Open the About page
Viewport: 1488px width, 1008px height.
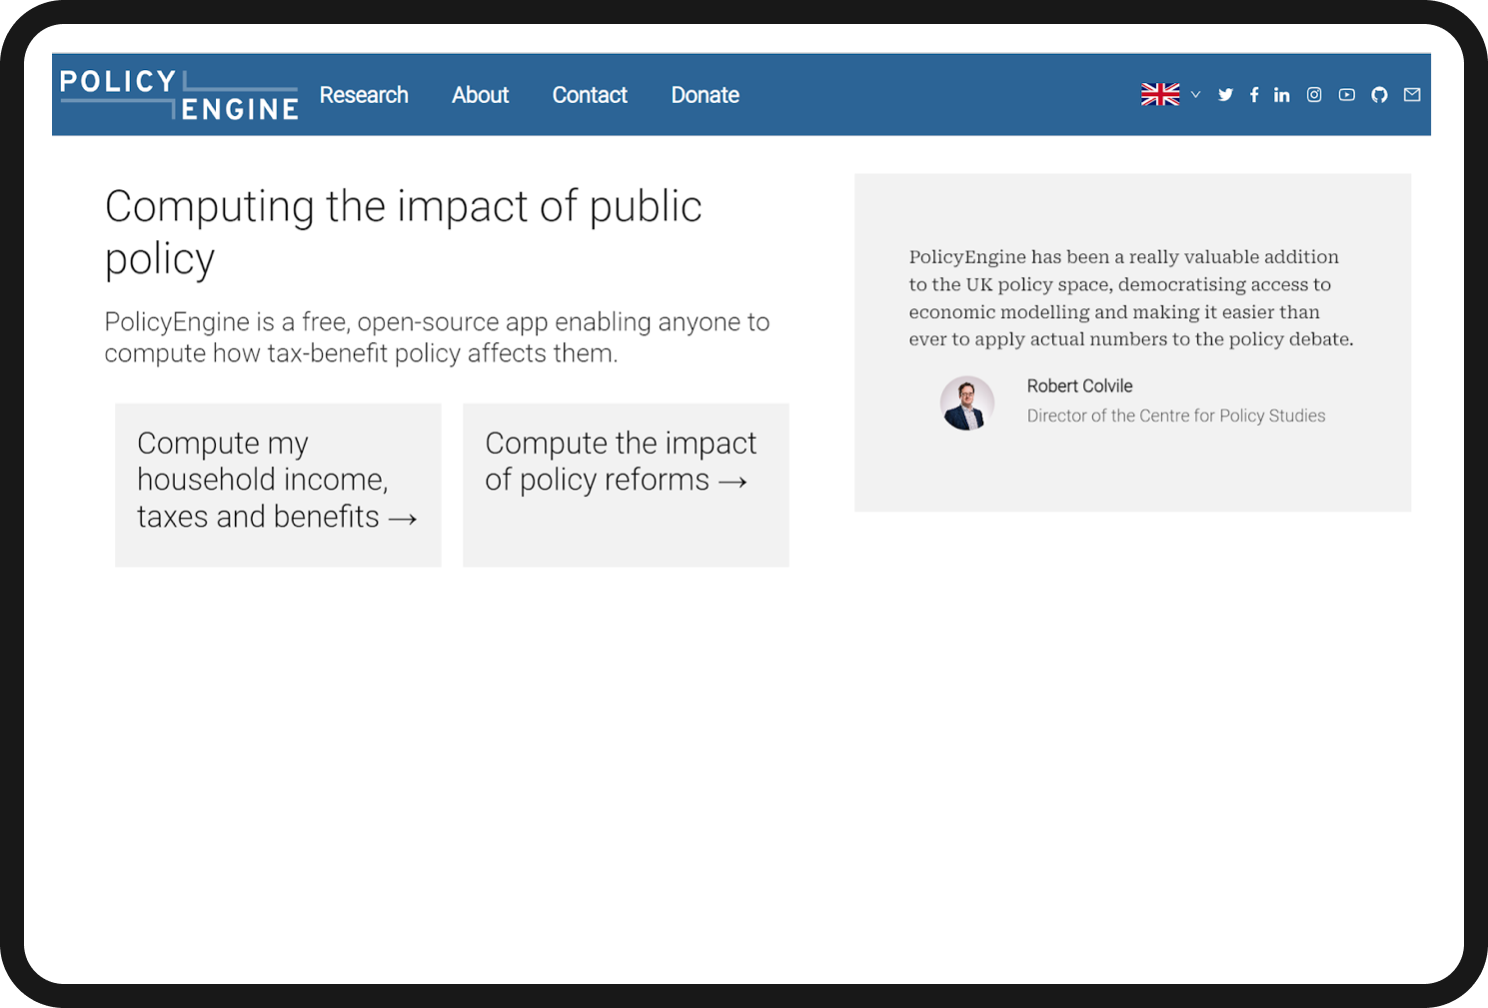[480, 95]
